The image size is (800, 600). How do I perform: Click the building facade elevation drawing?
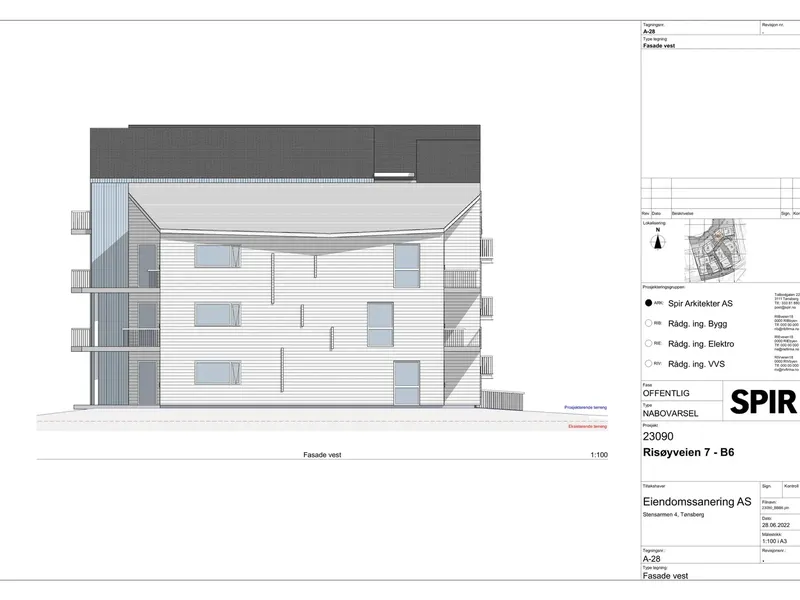(297, 266)
